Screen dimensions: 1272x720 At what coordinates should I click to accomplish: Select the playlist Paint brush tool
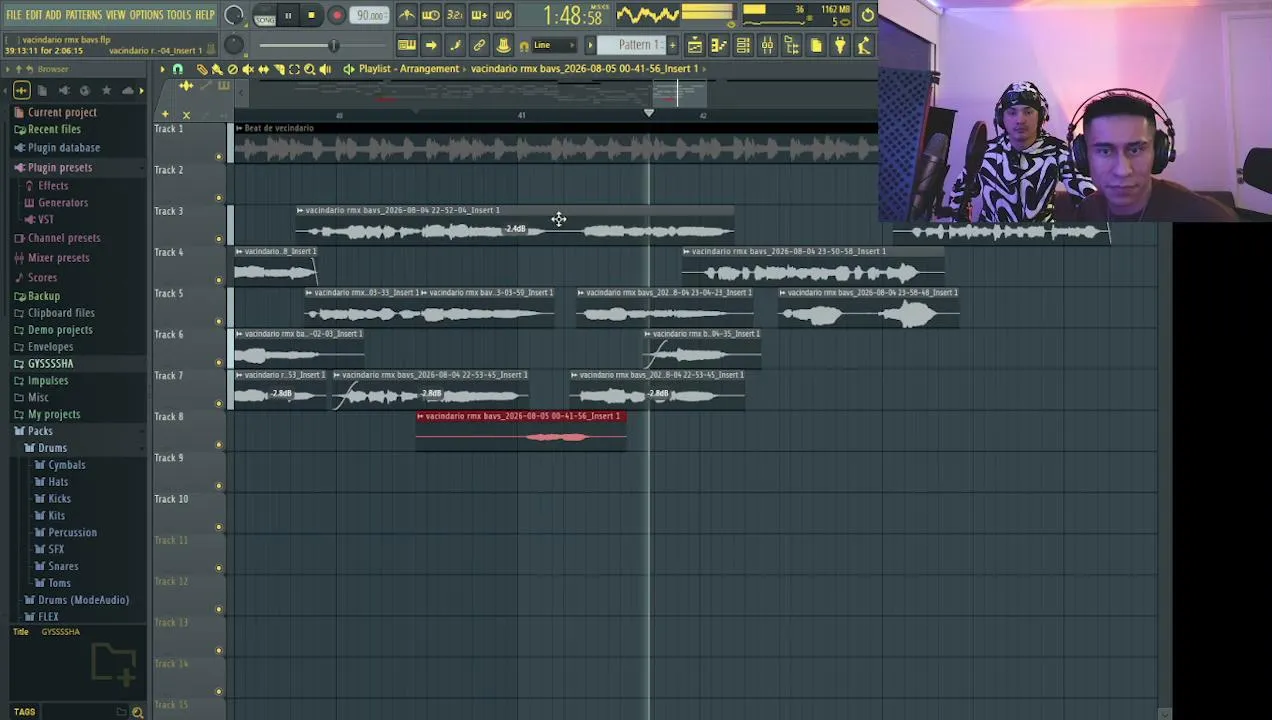[216, 69]
